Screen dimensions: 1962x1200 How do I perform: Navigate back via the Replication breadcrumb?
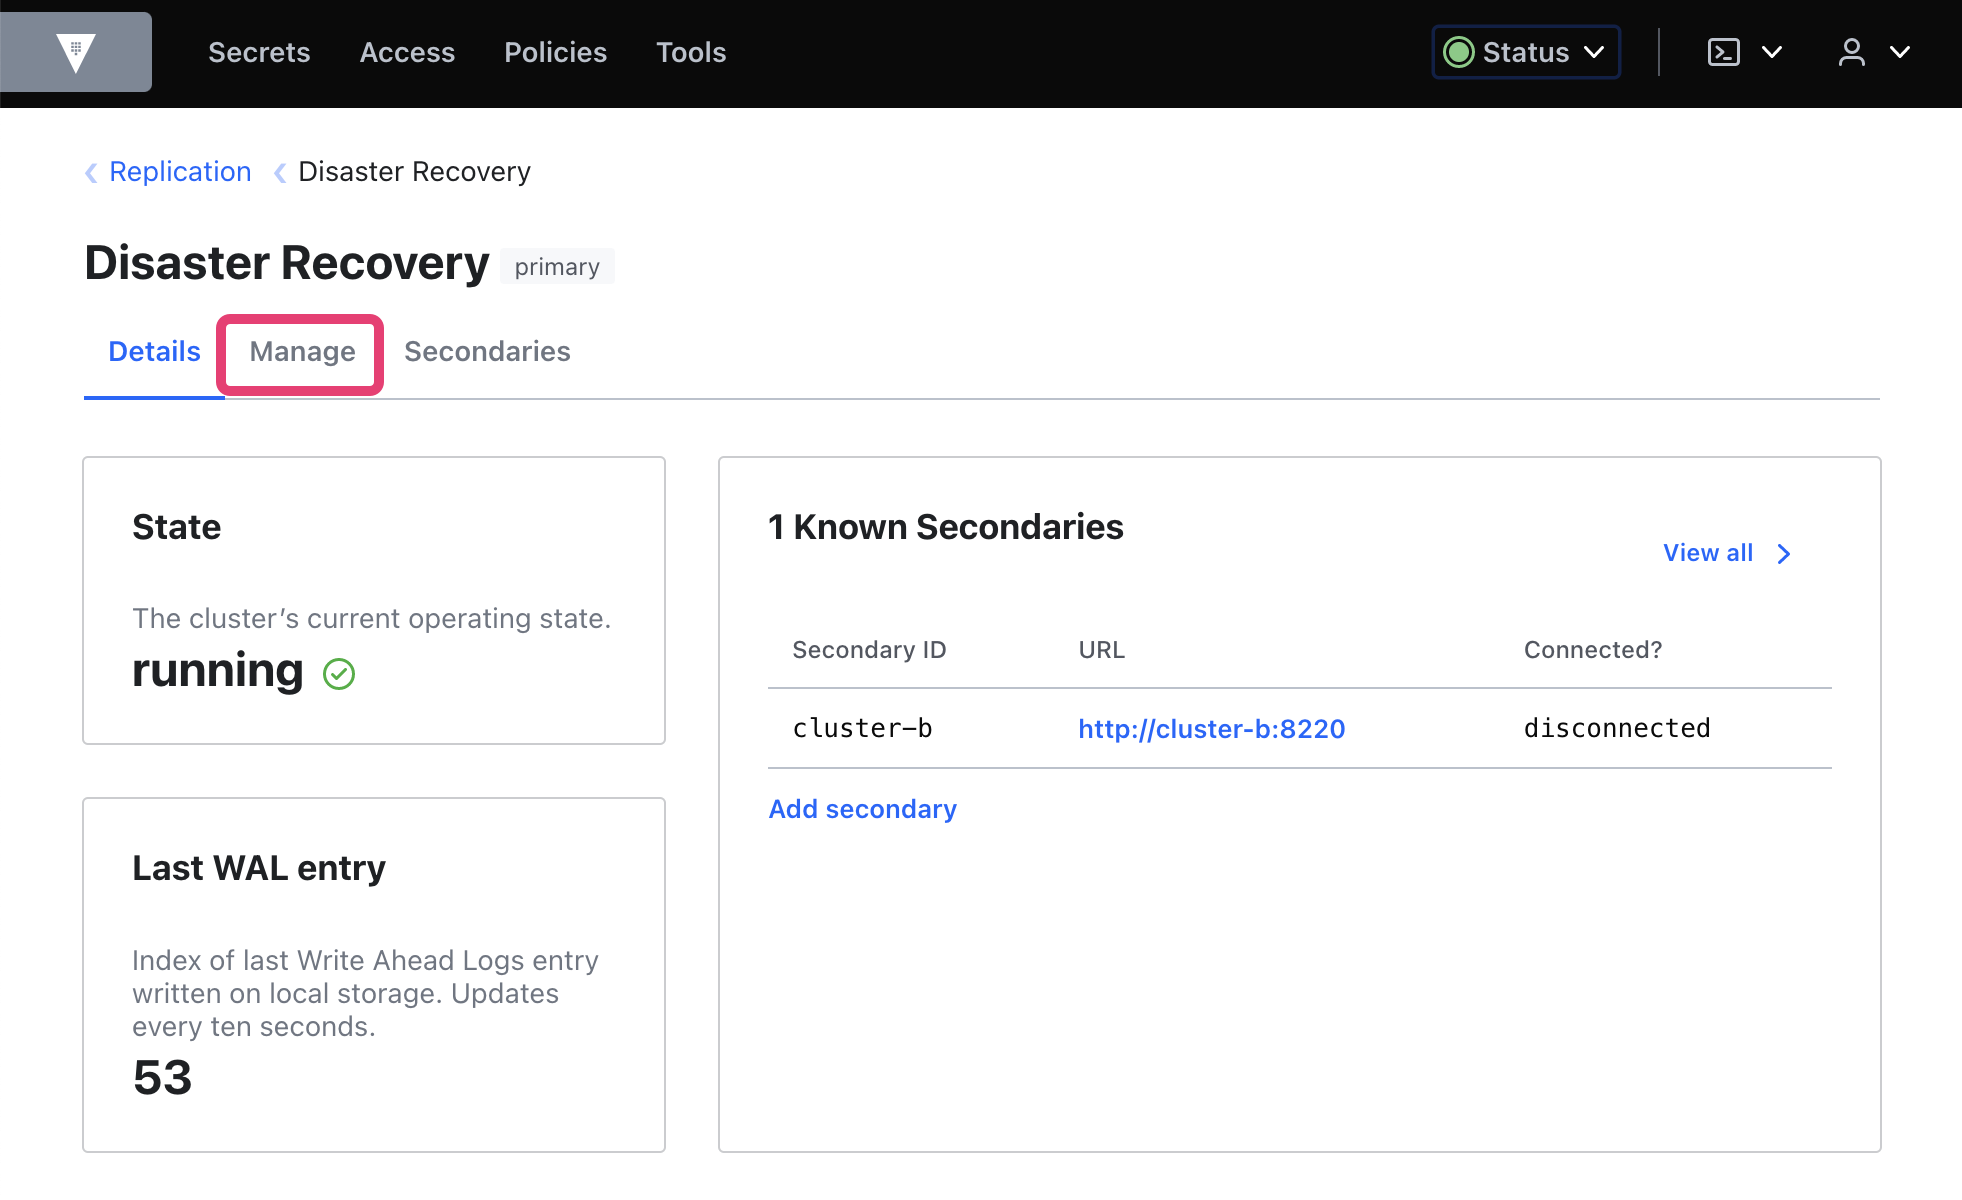coord(180,171)
